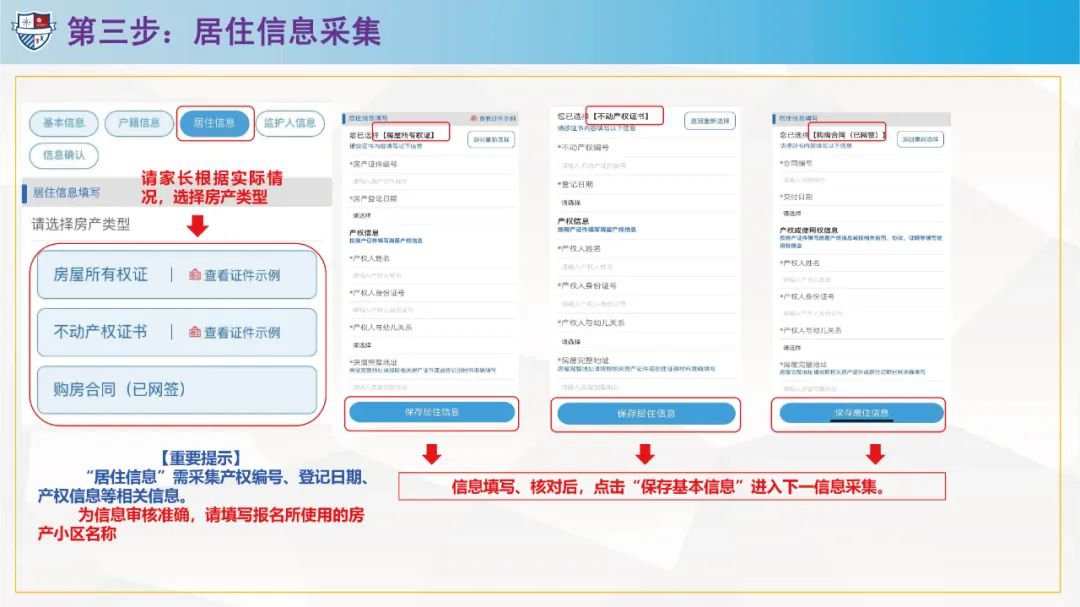Viewport: 1080px width, 607px height.
Task: Open the 房产登记日期 date selector
Action: 432,216
